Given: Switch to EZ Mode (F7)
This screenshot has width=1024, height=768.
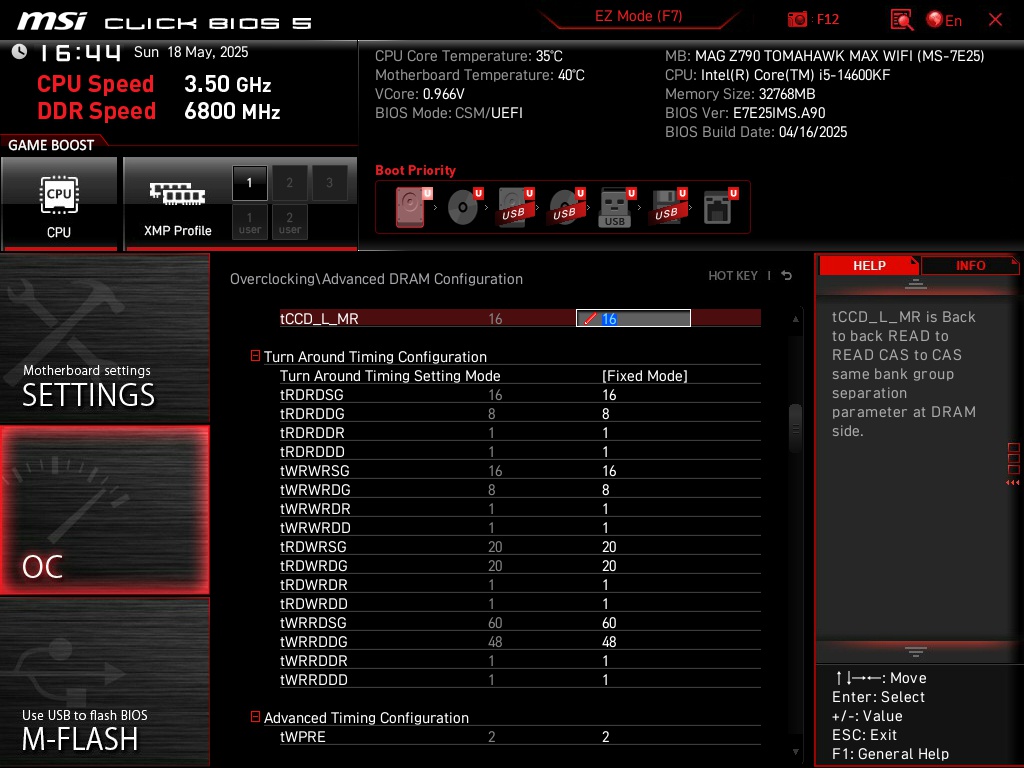Looking at the screenshot, I should point(638,16).
